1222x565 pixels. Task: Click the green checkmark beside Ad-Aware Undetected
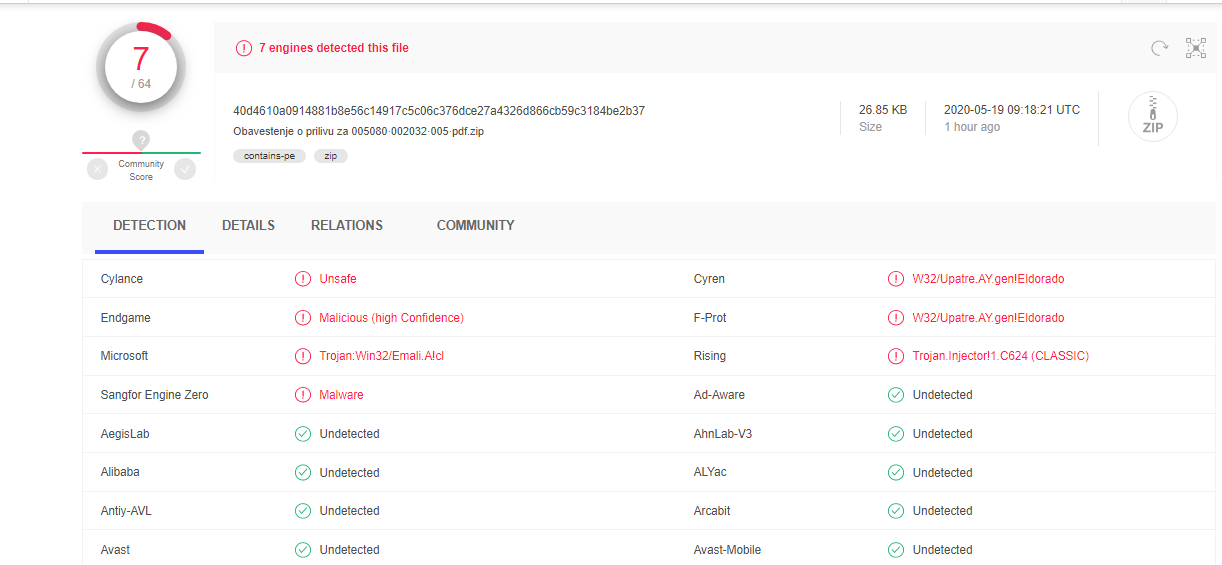click(896, 395)
